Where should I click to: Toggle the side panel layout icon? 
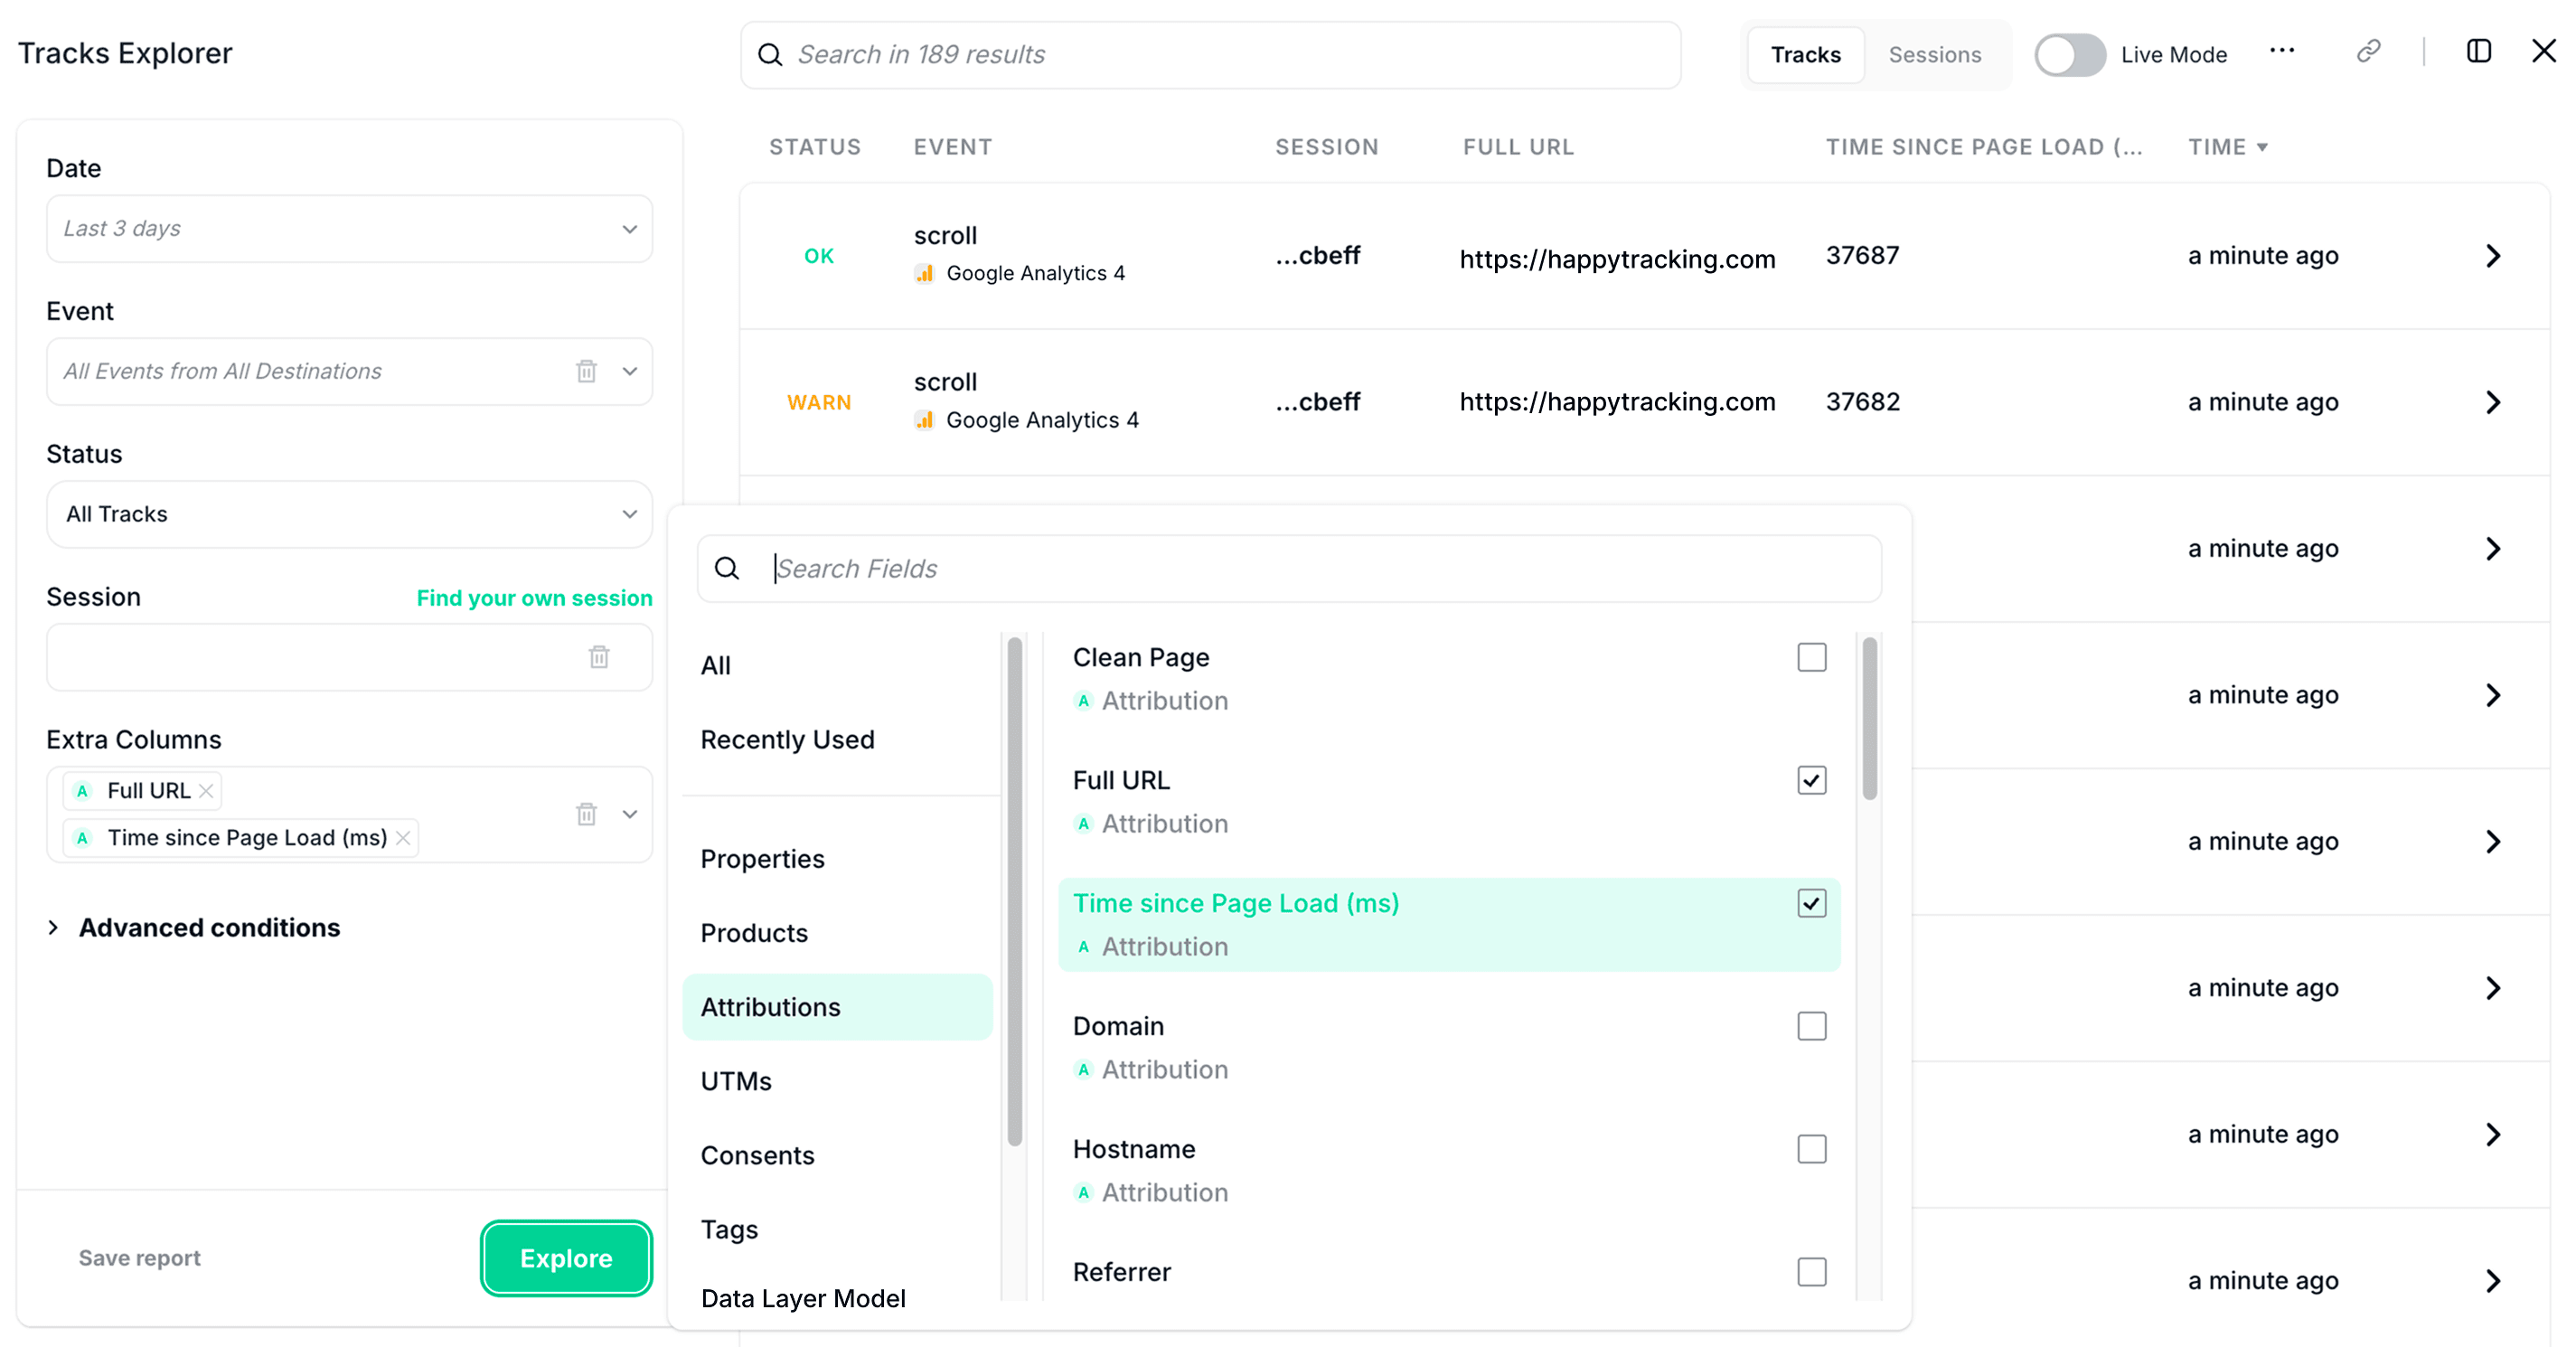(2478, 51)
